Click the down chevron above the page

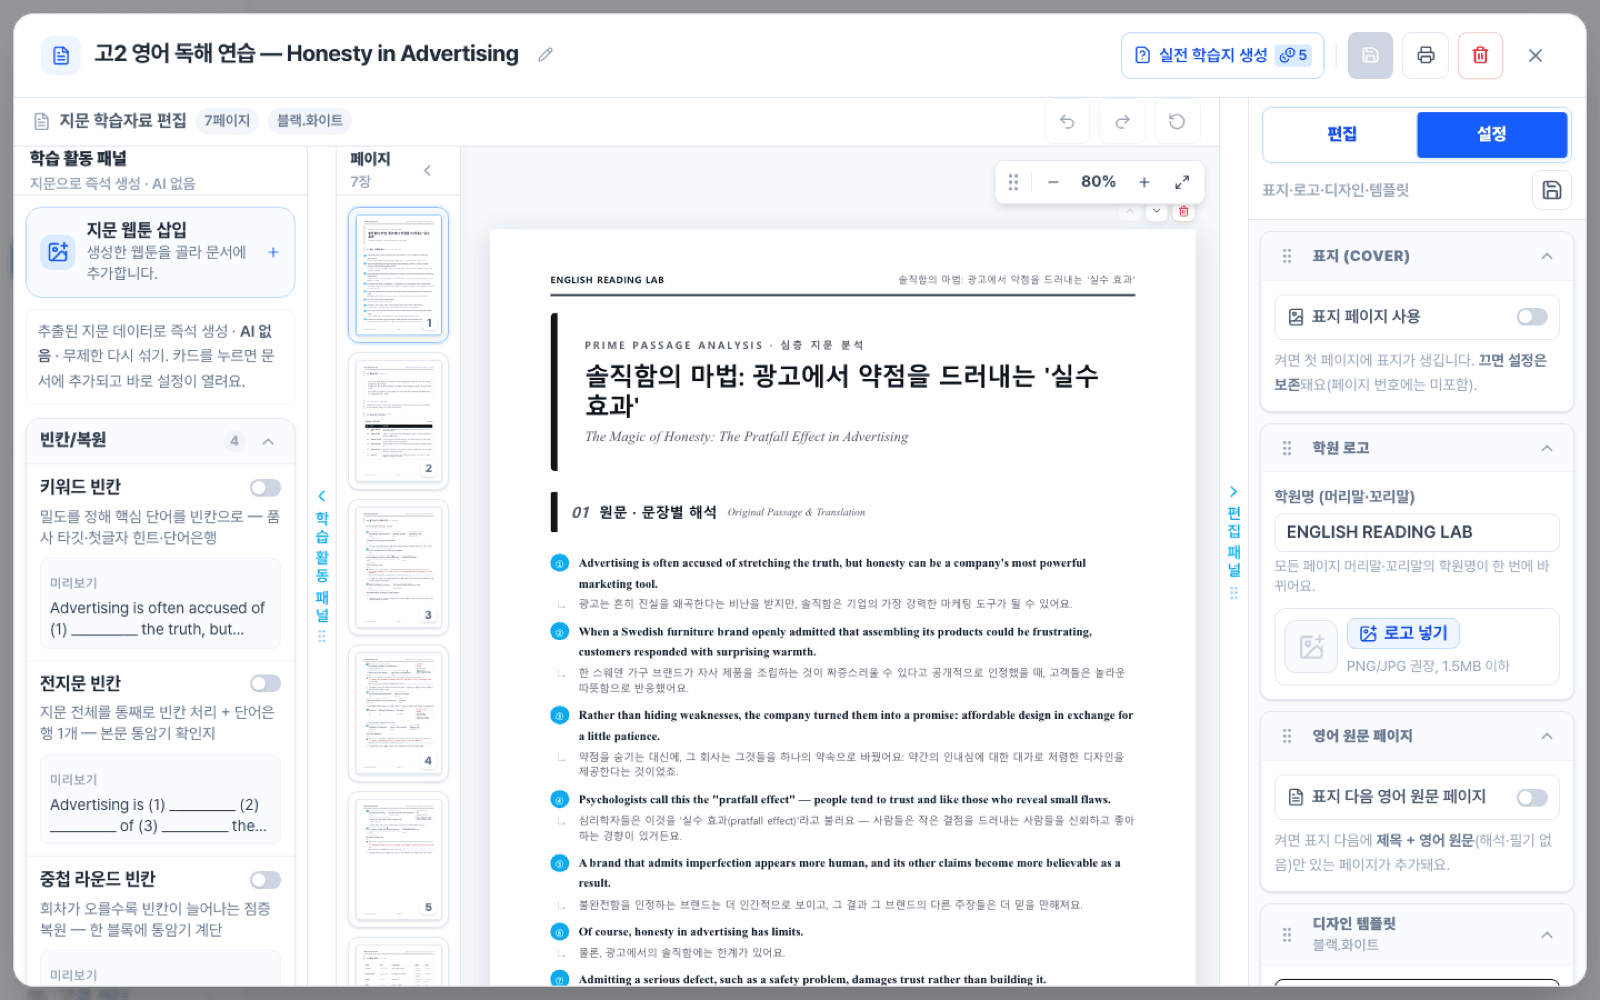[1157, 211]
